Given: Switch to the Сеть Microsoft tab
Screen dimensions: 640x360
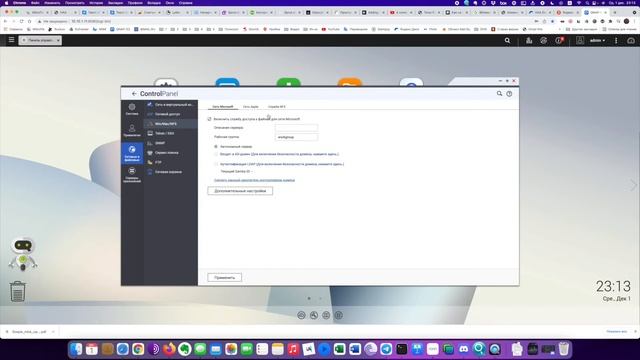Looking at the screenshot, I should click(222, 107).
